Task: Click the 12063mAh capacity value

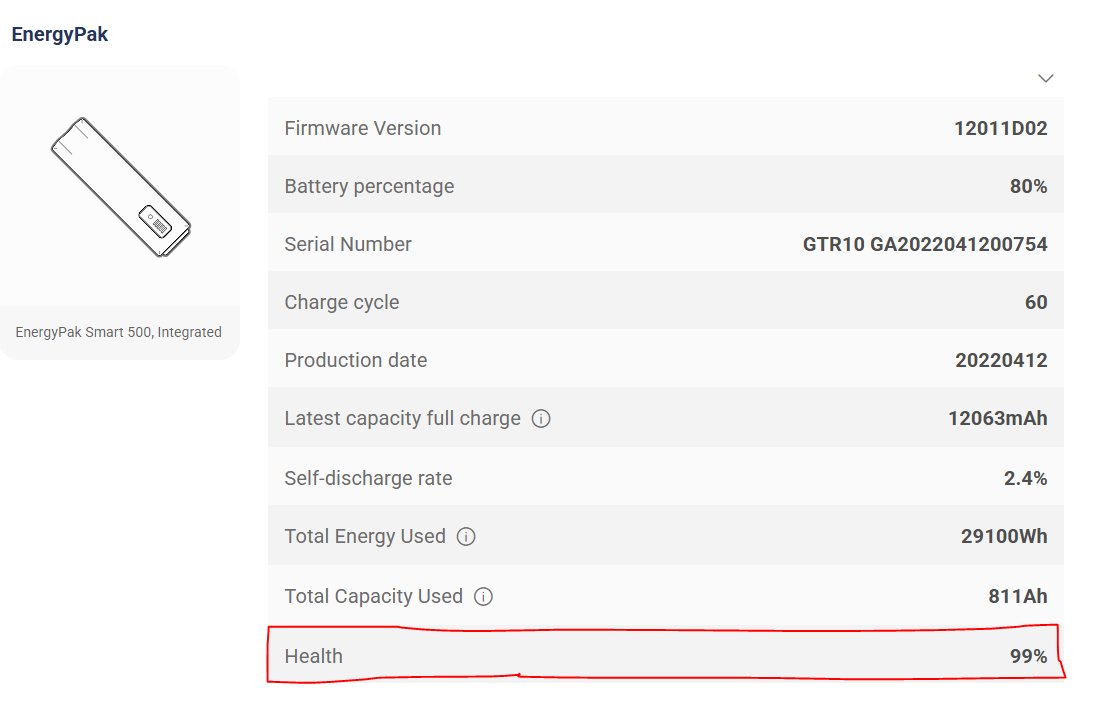Action: [997, 418]
